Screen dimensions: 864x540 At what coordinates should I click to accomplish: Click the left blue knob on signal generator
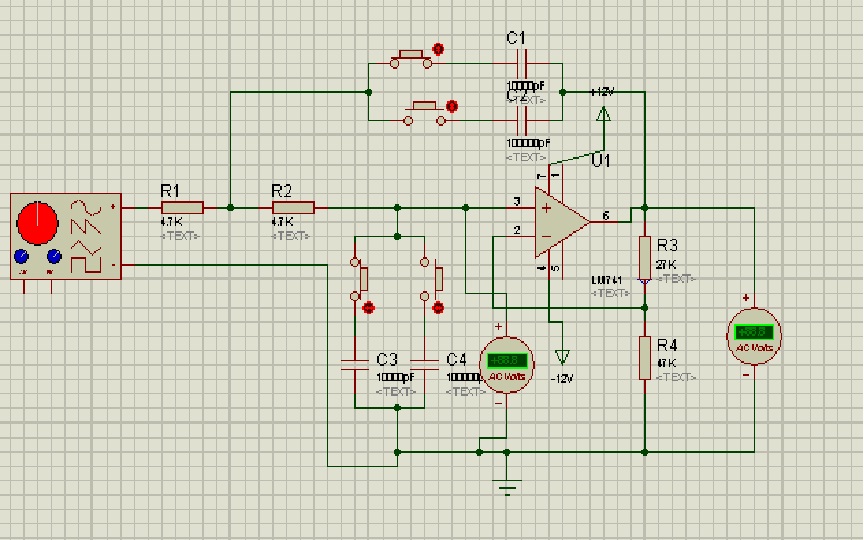coord(21,256)
